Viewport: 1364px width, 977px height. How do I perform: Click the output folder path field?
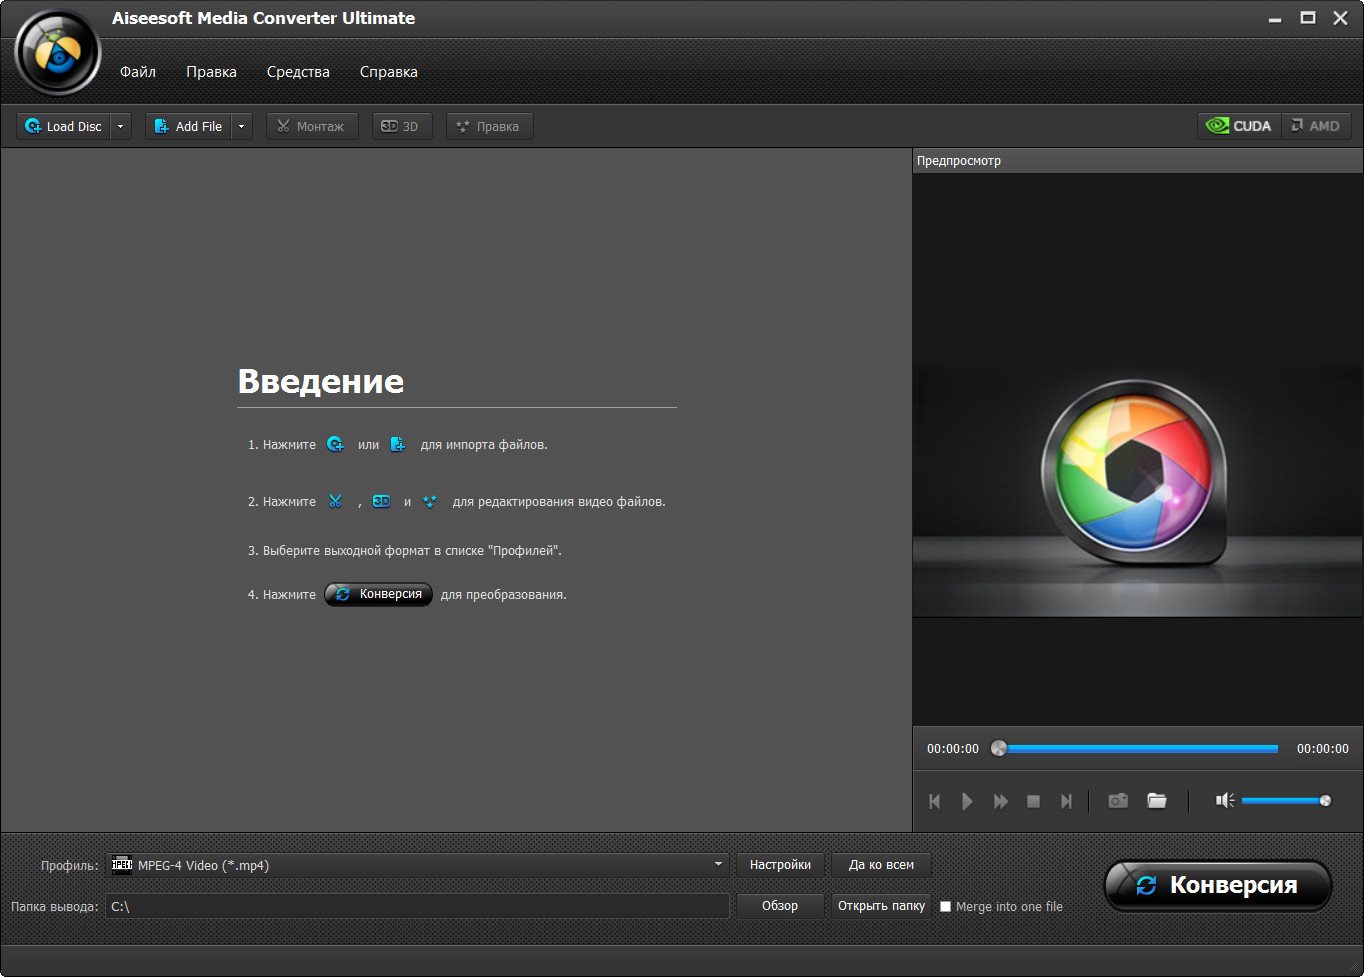click(x=417, y=906)
